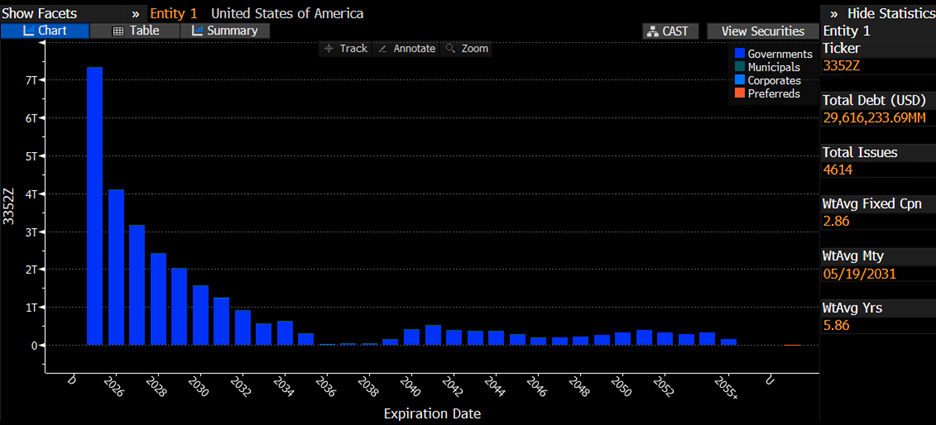Click the 2030 expiration bar
This screenshot has height=425, width=936.
(201, 315)
